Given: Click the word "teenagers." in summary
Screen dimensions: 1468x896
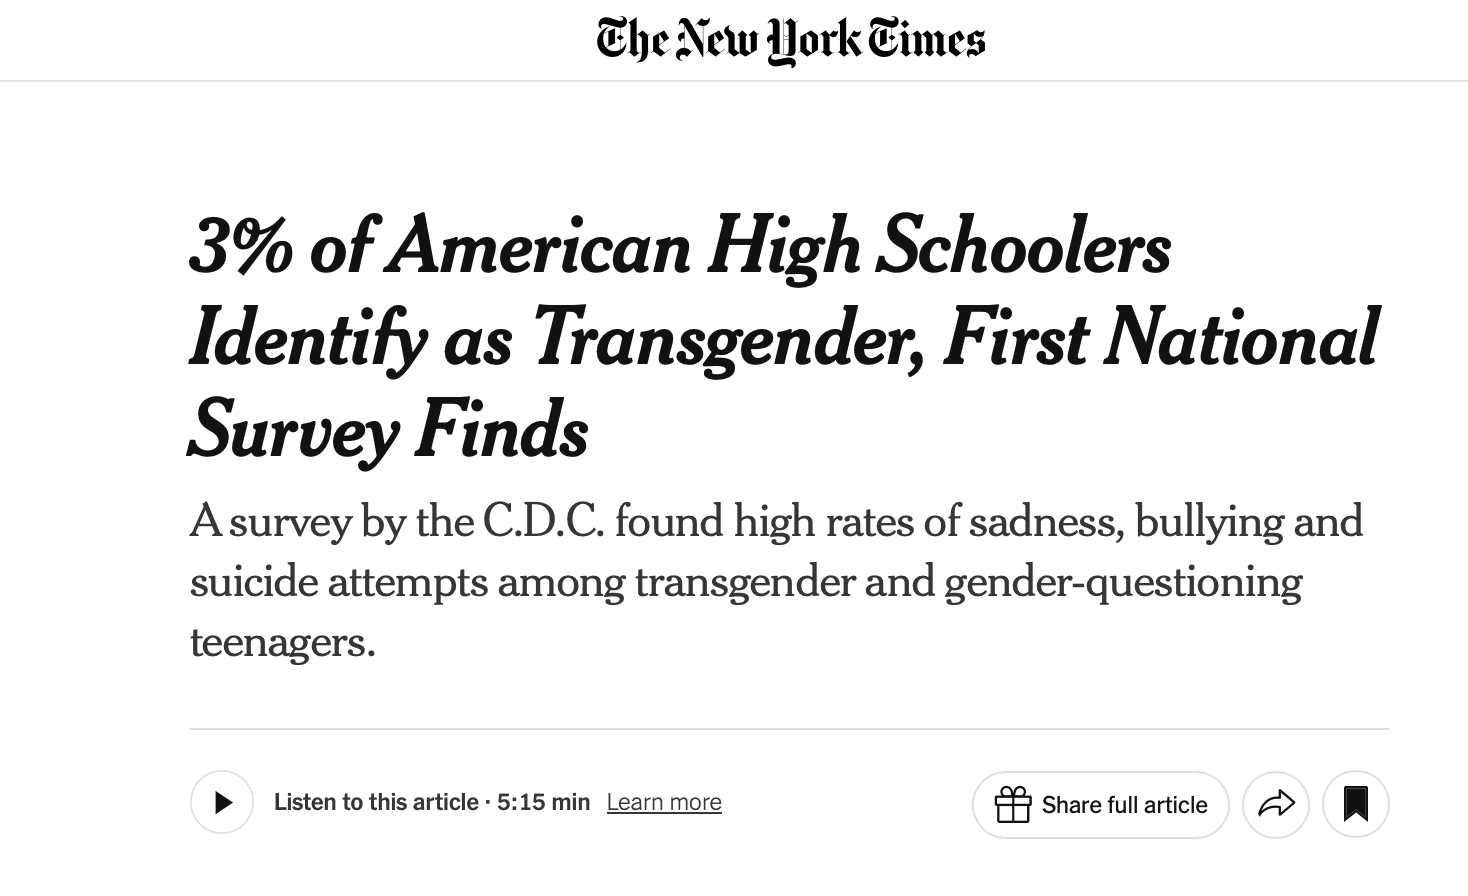Looking at the screenshot, I should point(282,641).
